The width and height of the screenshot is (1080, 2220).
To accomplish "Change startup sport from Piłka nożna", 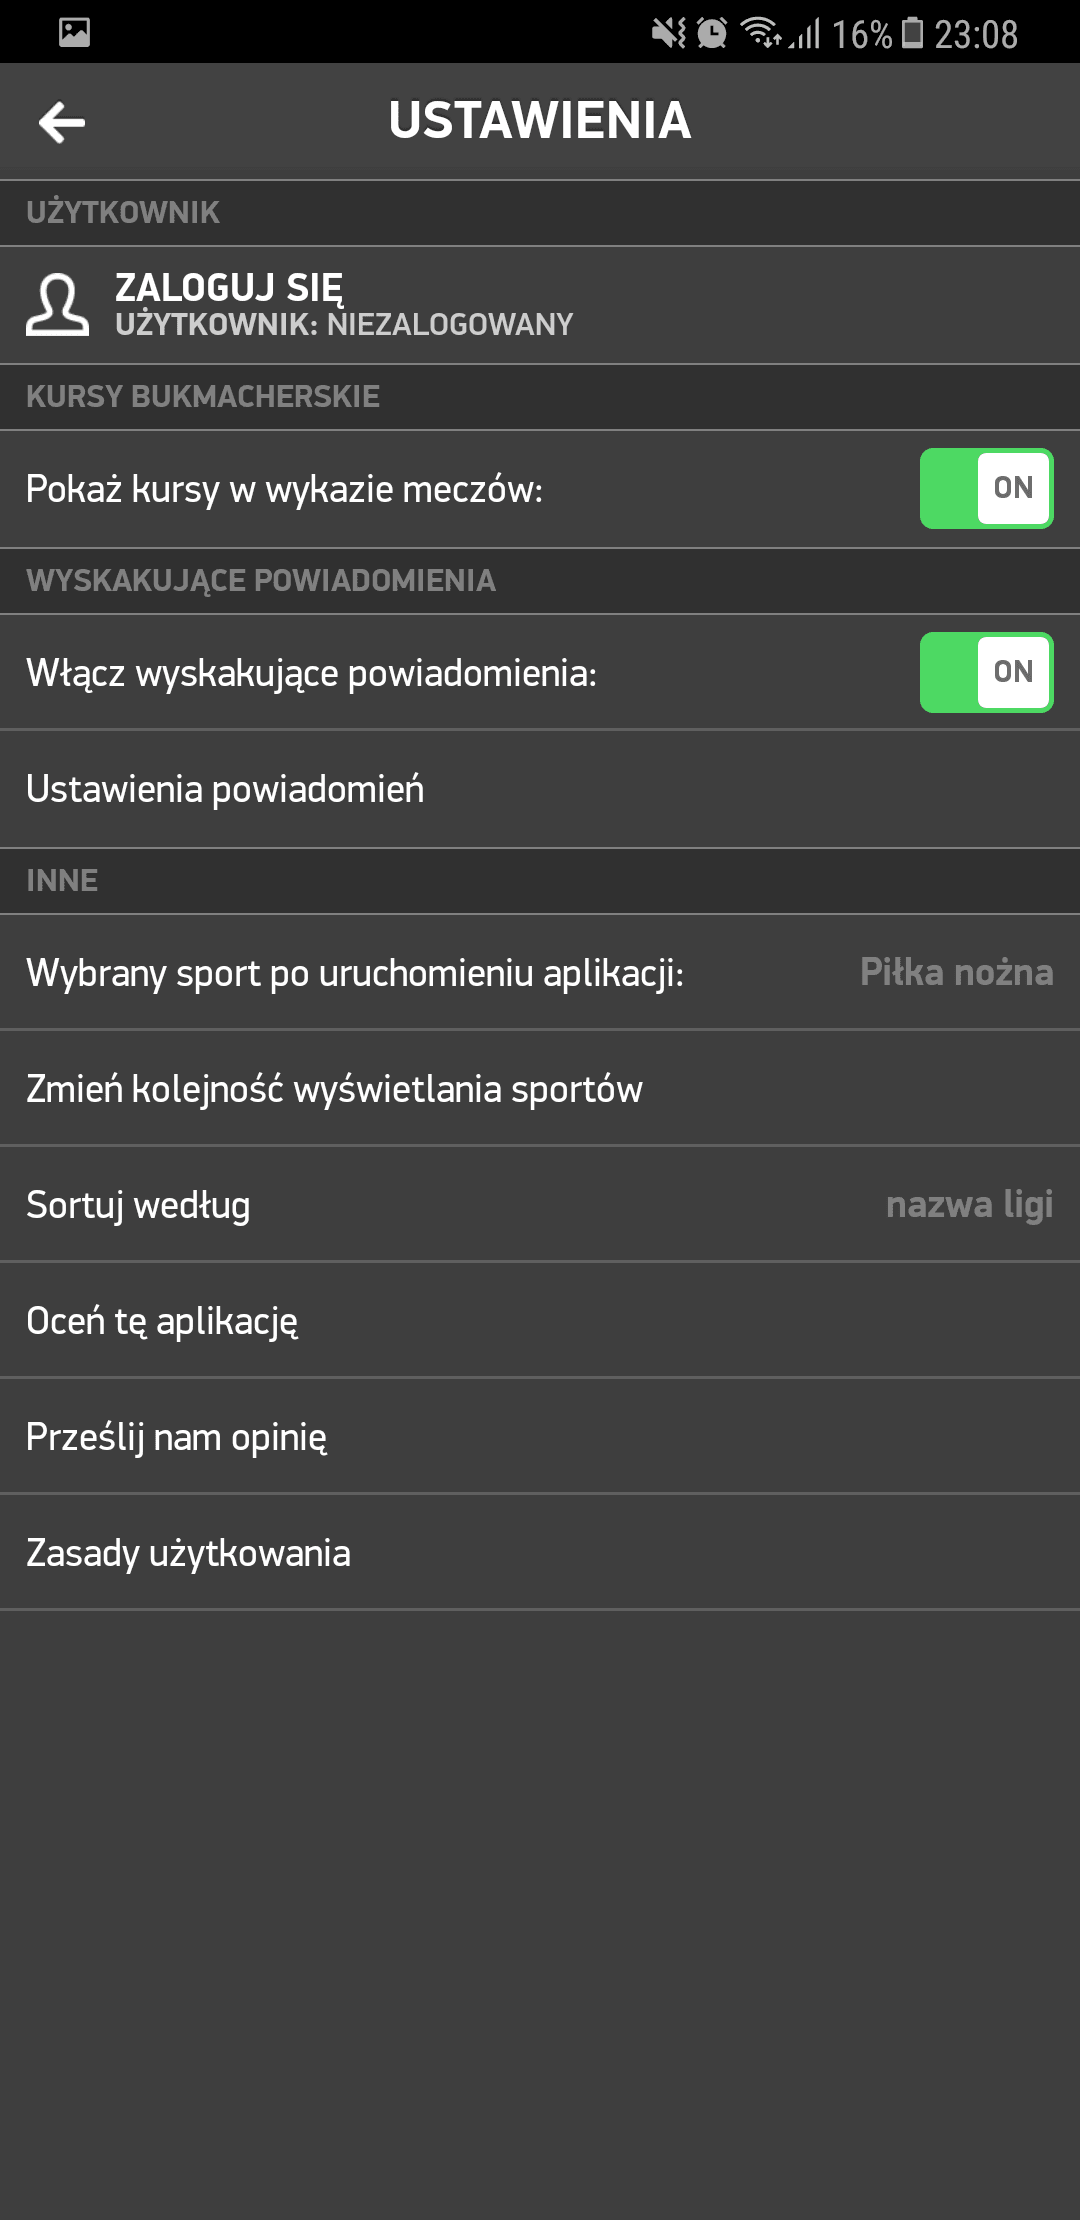I will point(956,972).
